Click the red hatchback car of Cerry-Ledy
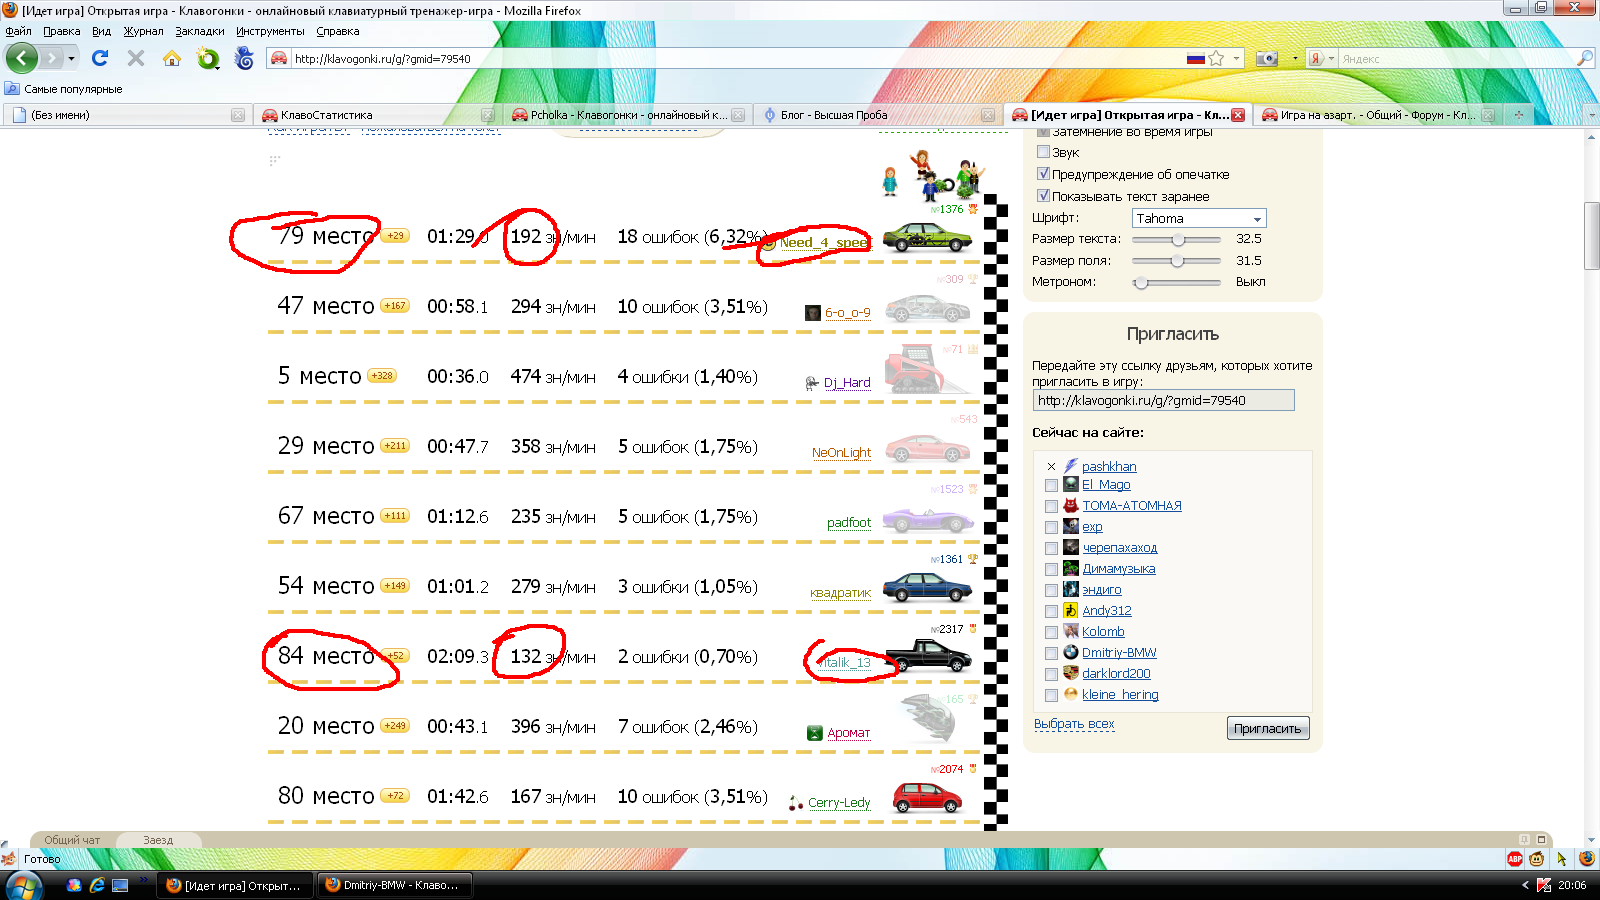Image resolution: width=1600 pixels, height=900 pixels. pyautogui.click(x=927, y=797)
